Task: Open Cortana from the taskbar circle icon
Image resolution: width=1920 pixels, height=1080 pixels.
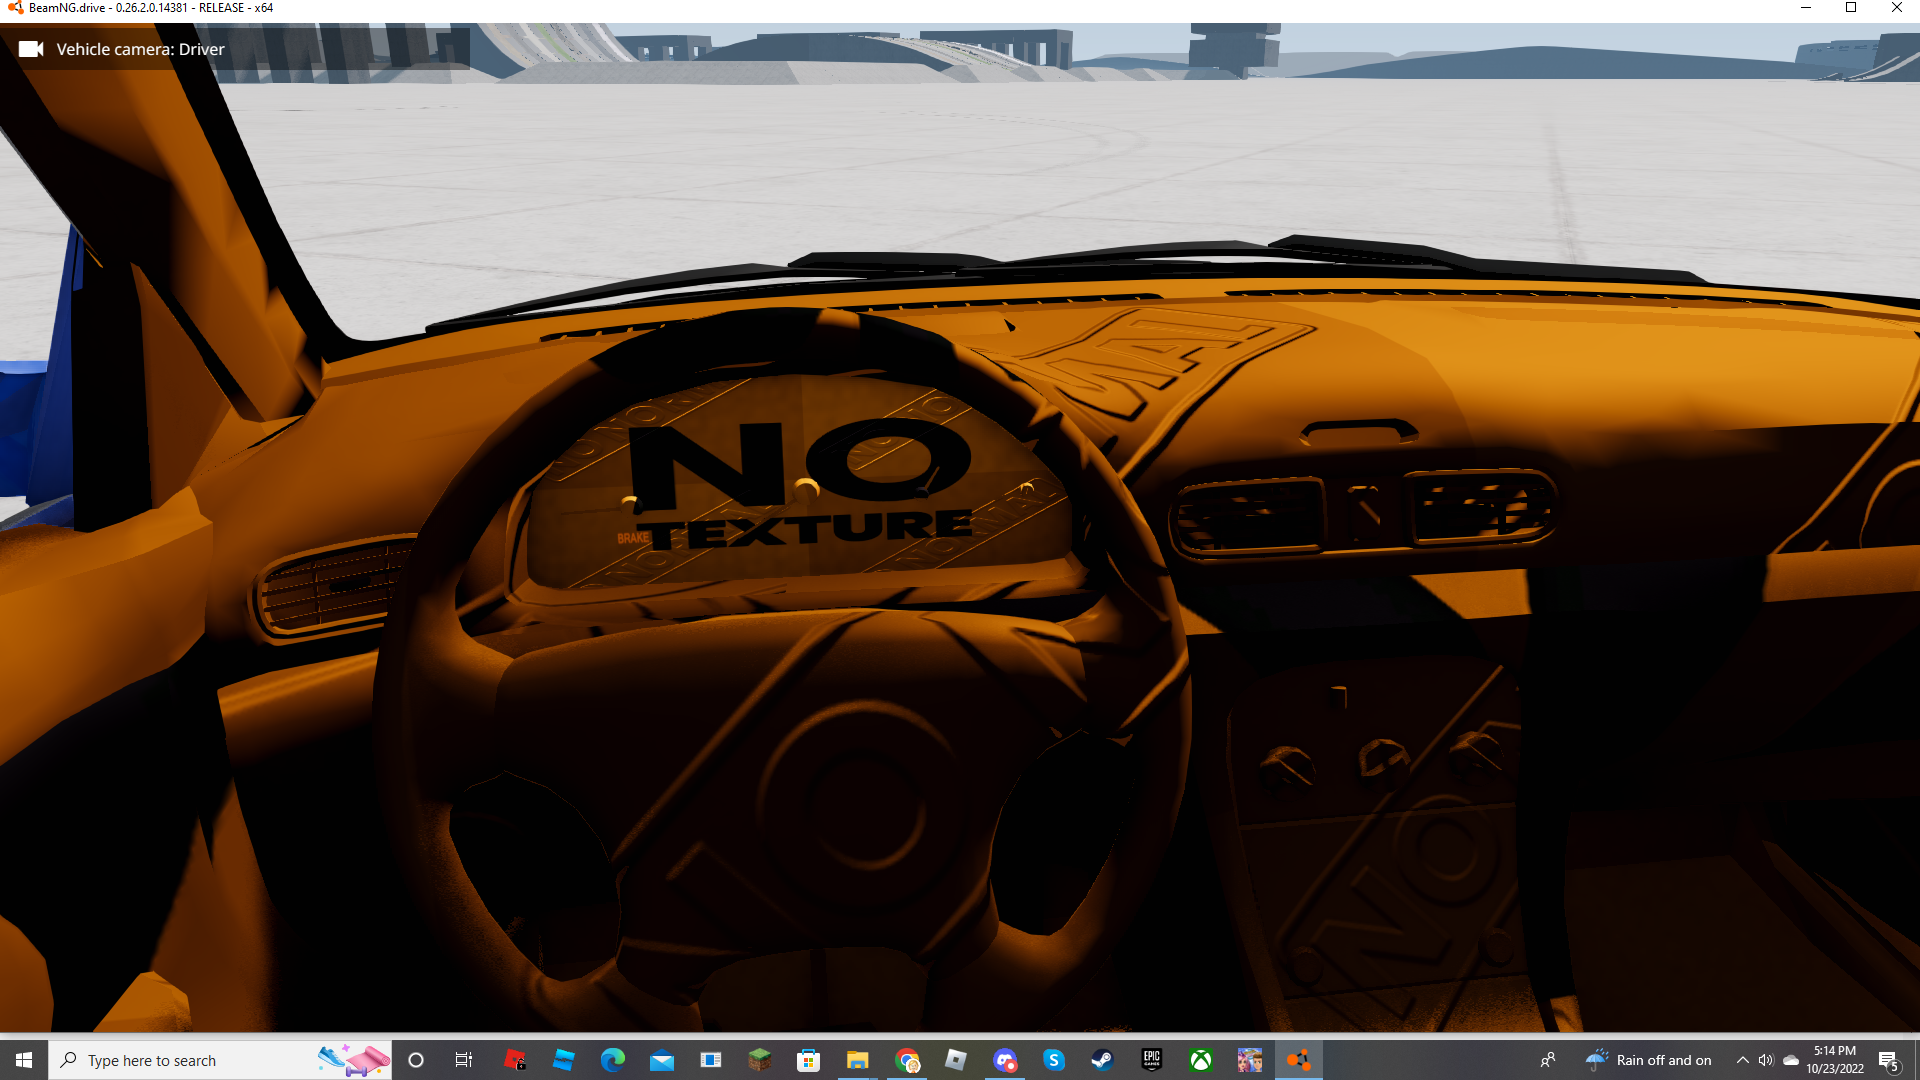Action: [x=416, y=1060]
